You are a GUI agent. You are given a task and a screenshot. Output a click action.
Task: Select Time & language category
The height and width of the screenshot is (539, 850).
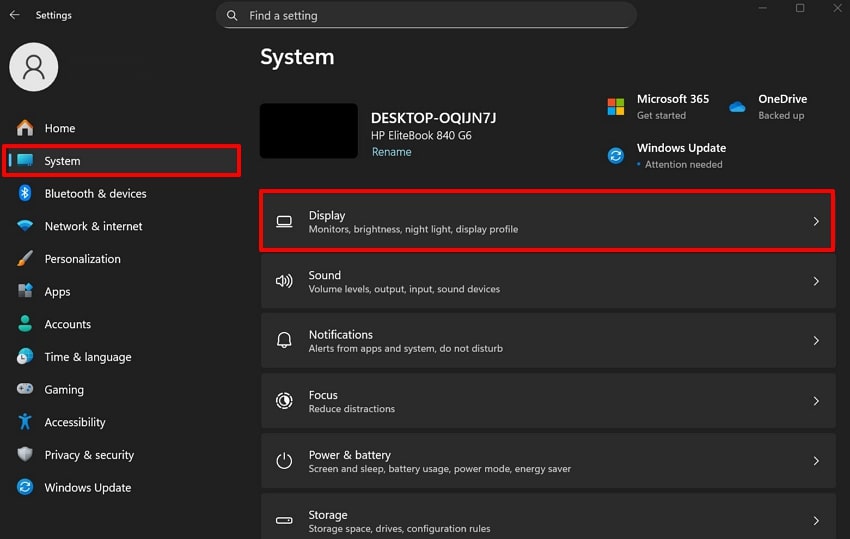pyautogui.click(x=122, y=356)
